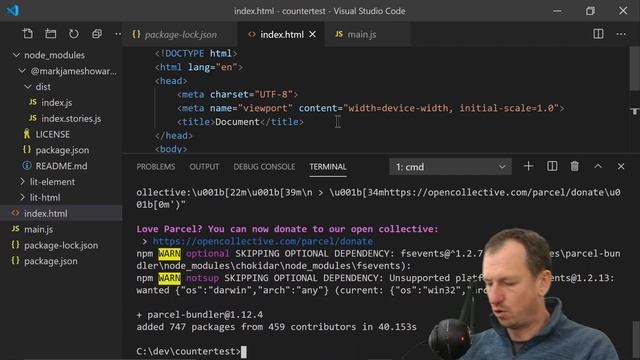Open the OUTPUT panel tab
640x360 pixels.
click(x=204, y=167)
